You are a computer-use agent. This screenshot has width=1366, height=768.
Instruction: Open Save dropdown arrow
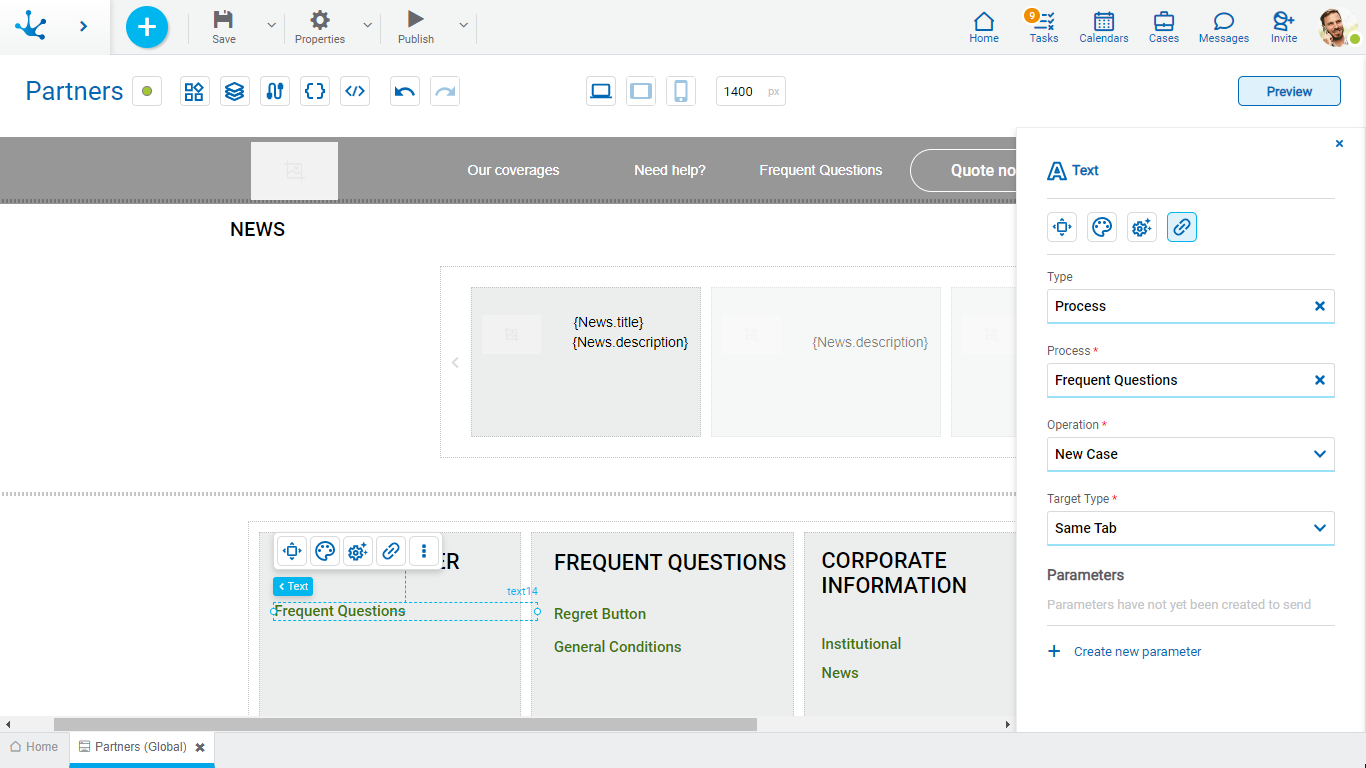(x=272, y=25)
